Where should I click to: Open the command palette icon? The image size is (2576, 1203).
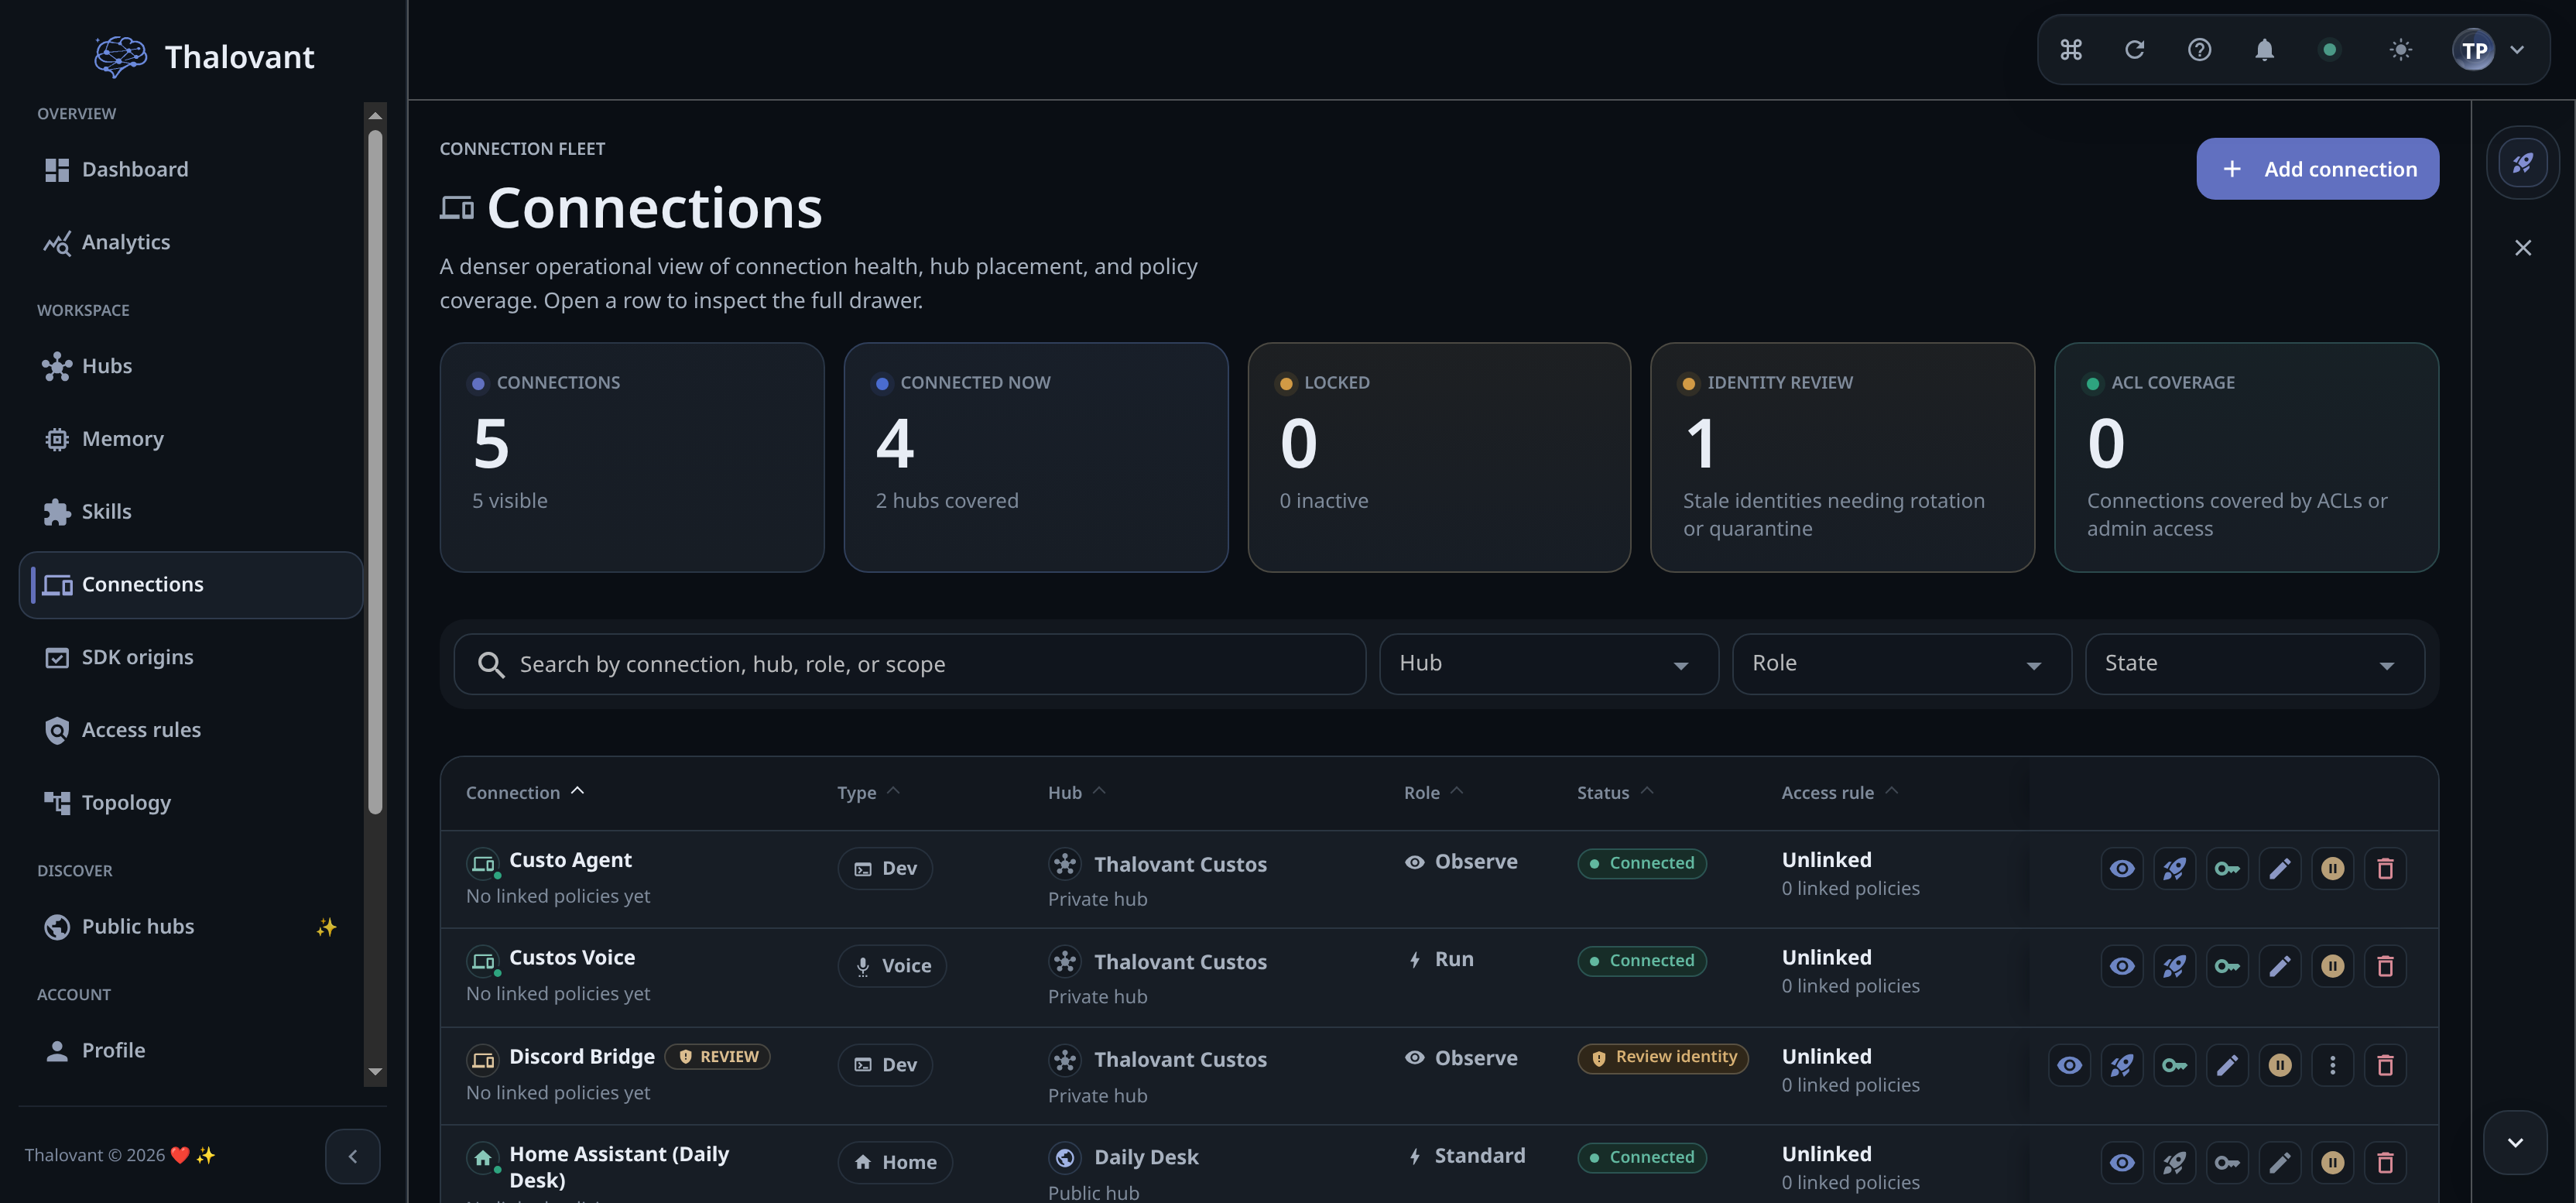(2070, 49)
